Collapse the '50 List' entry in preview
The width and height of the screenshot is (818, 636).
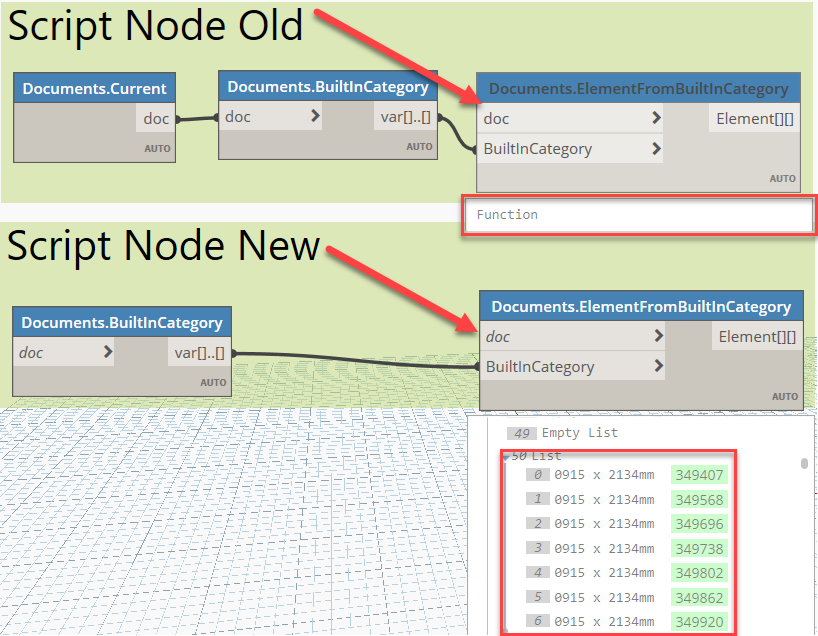505,456
